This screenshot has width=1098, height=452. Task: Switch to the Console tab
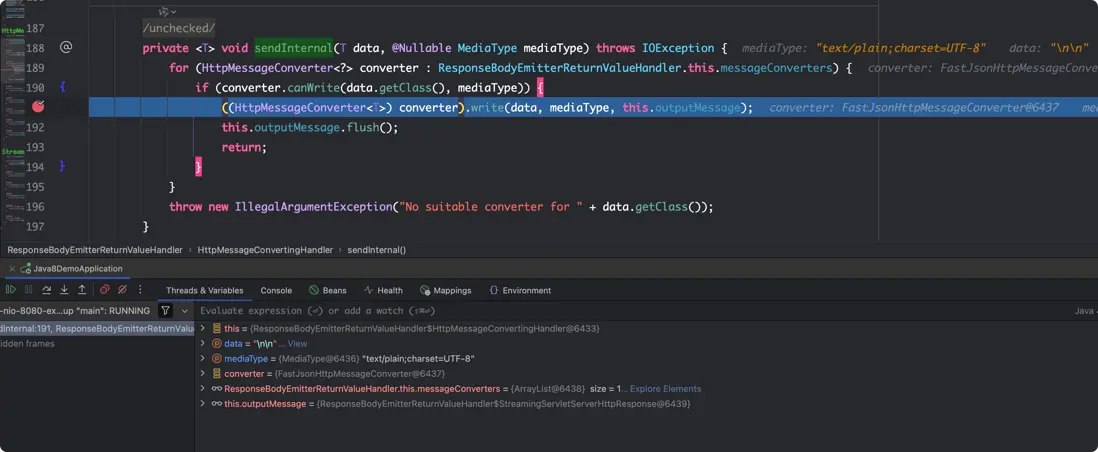point(276,290)
